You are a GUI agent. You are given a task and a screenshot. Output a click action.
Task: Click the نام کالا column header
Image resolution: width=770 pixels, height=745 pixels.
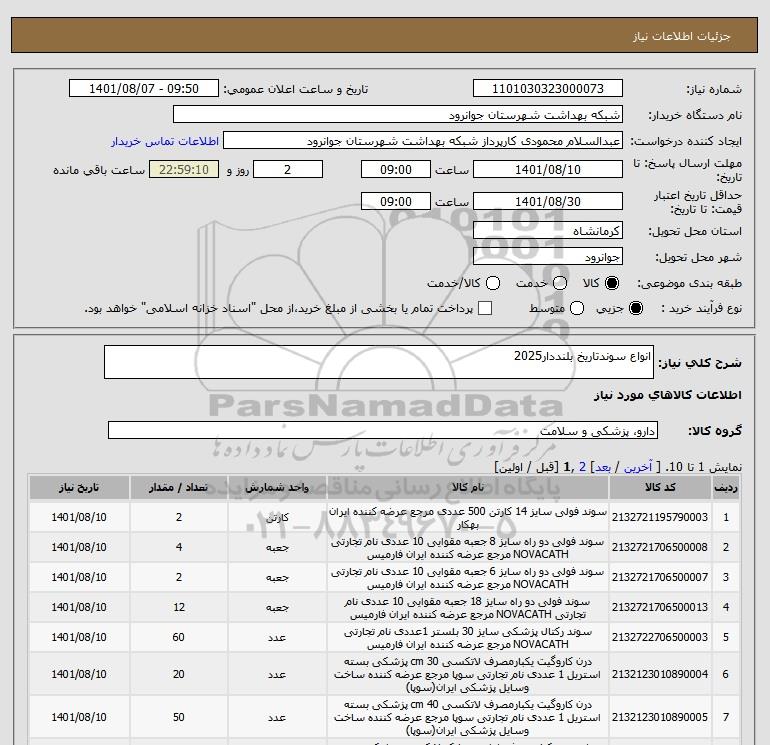coord(468,488)
